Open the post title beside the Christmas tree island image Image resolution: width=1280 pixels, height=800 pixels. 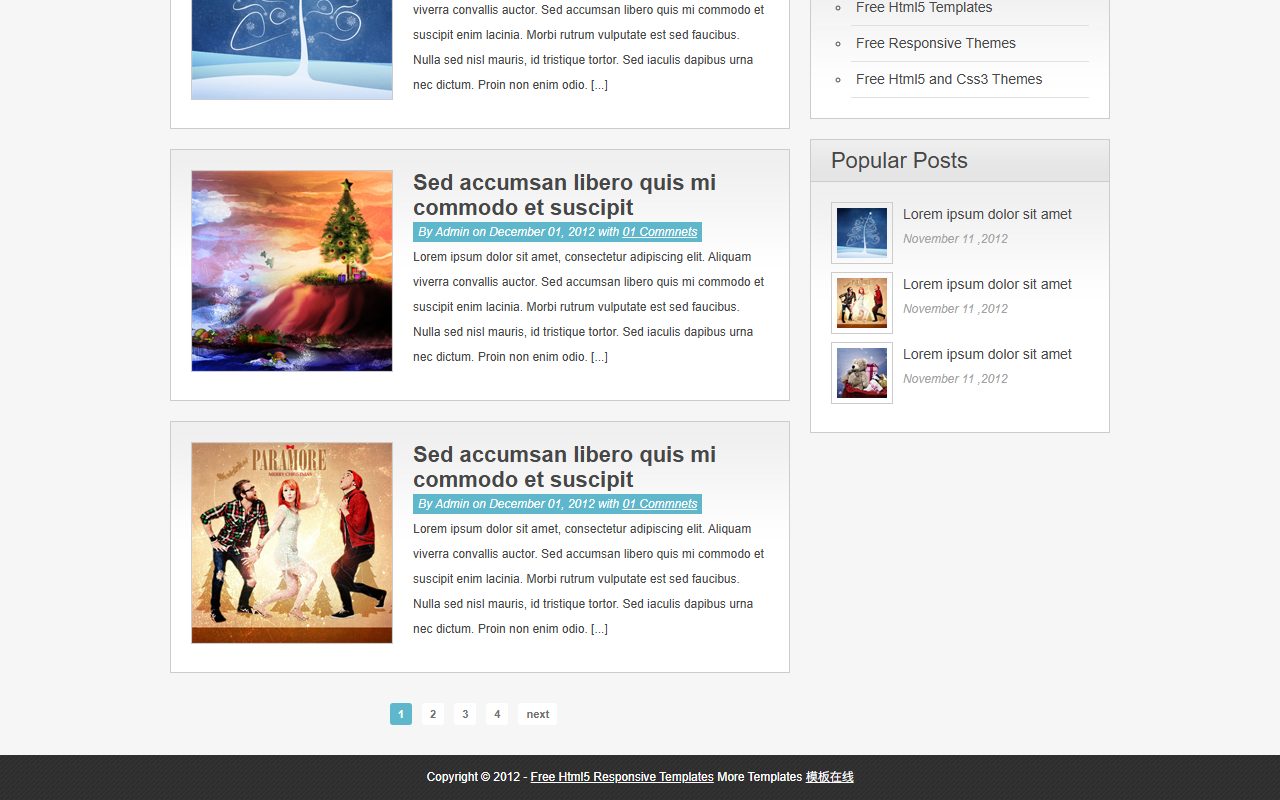pos(564,195)
